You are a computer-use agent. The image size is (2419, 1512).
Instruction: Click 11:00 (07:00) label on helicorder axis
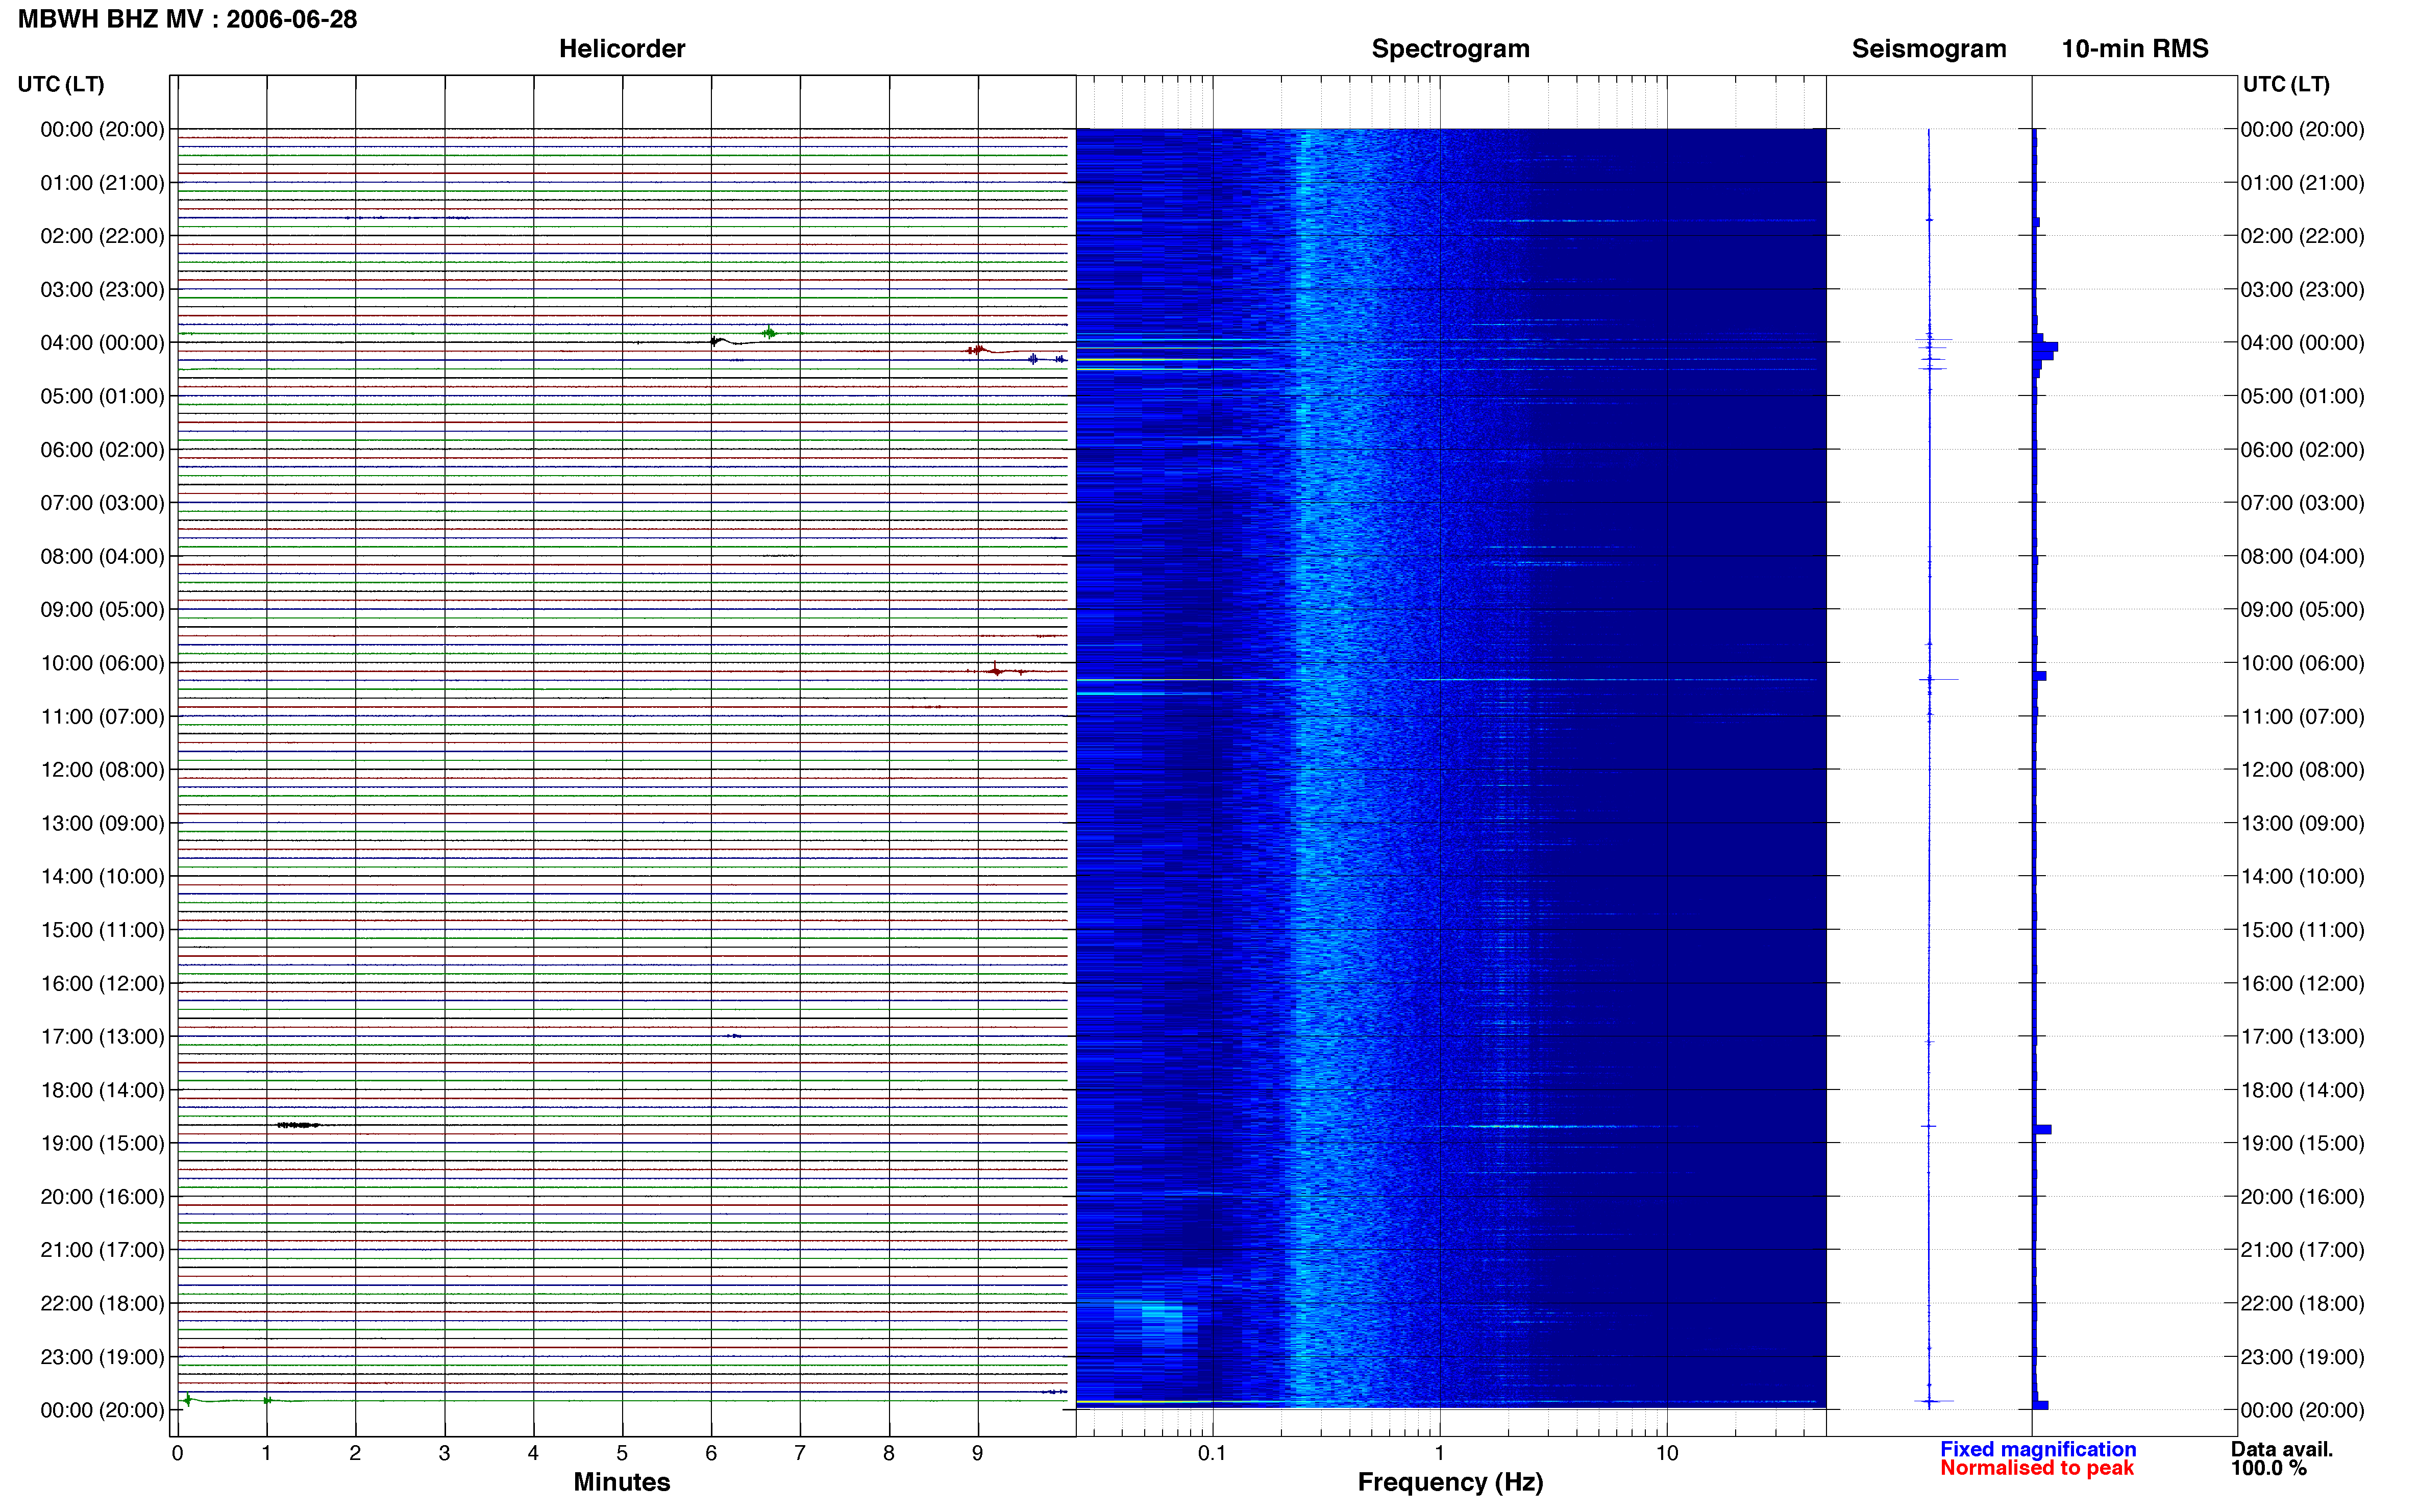[x=102, y=717]
